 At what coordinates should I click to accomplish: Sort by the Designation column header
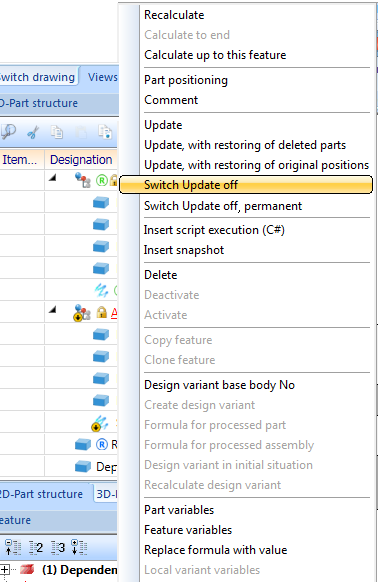pyautogui.click(x=81, y=160)
